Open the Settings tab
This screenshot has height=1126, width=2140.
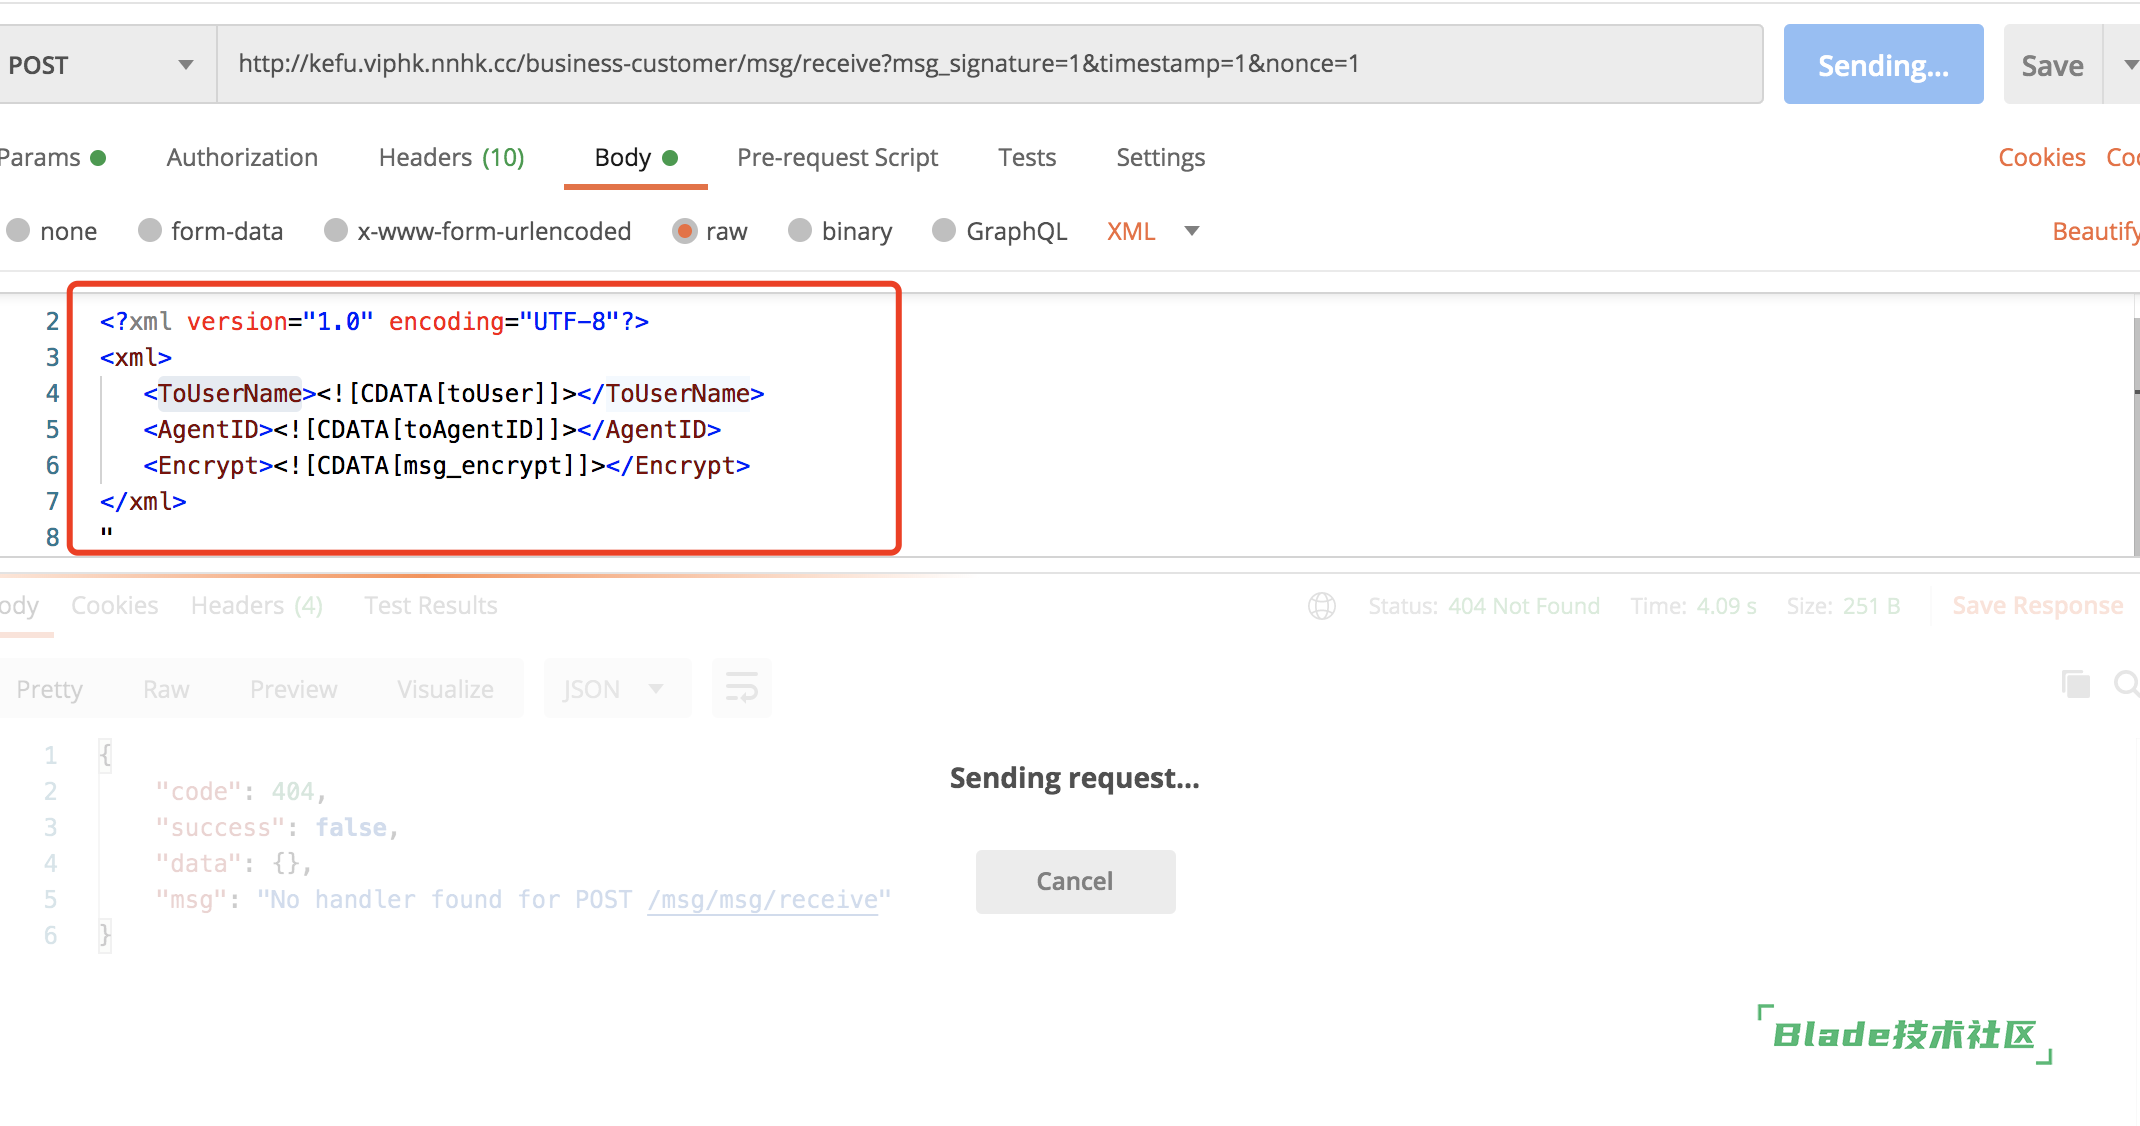tap(1161, 158)
